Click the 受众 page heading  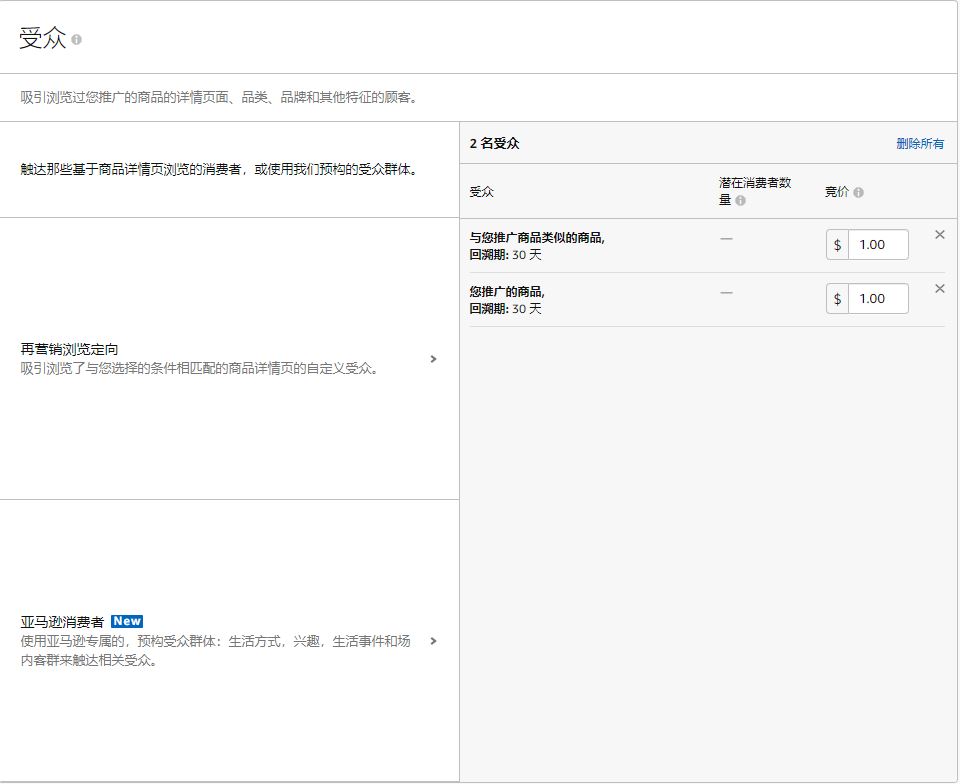point(42,38)
